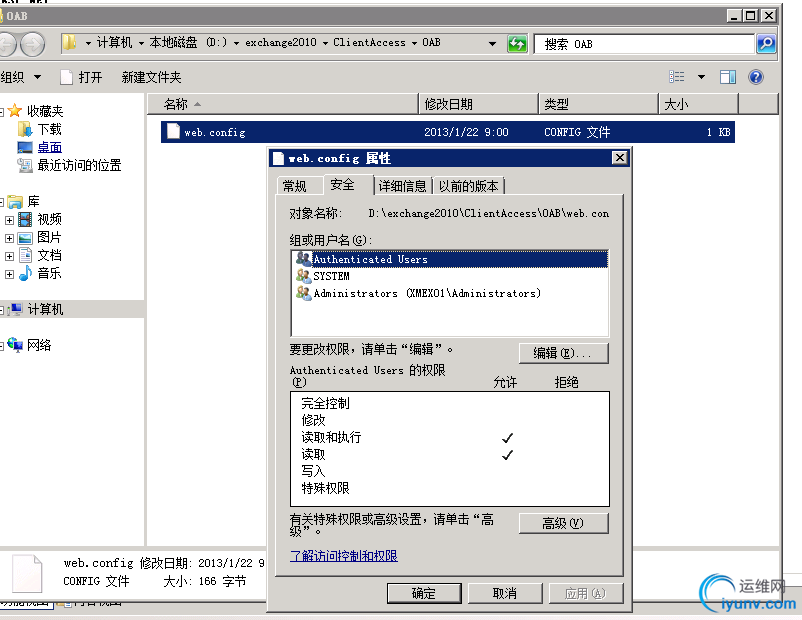Click the search magnifier icon
The image size is (802, 620).
point(766,43)
